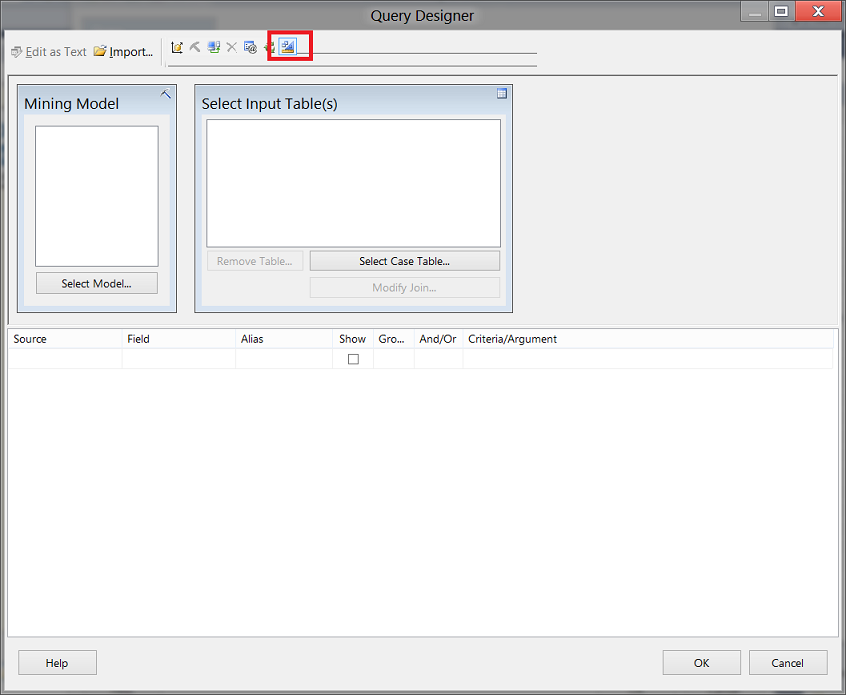Viewport: 846px width, 695px height.
Task: Click the MDX cube query mode icon
Action: pos(177,47)
